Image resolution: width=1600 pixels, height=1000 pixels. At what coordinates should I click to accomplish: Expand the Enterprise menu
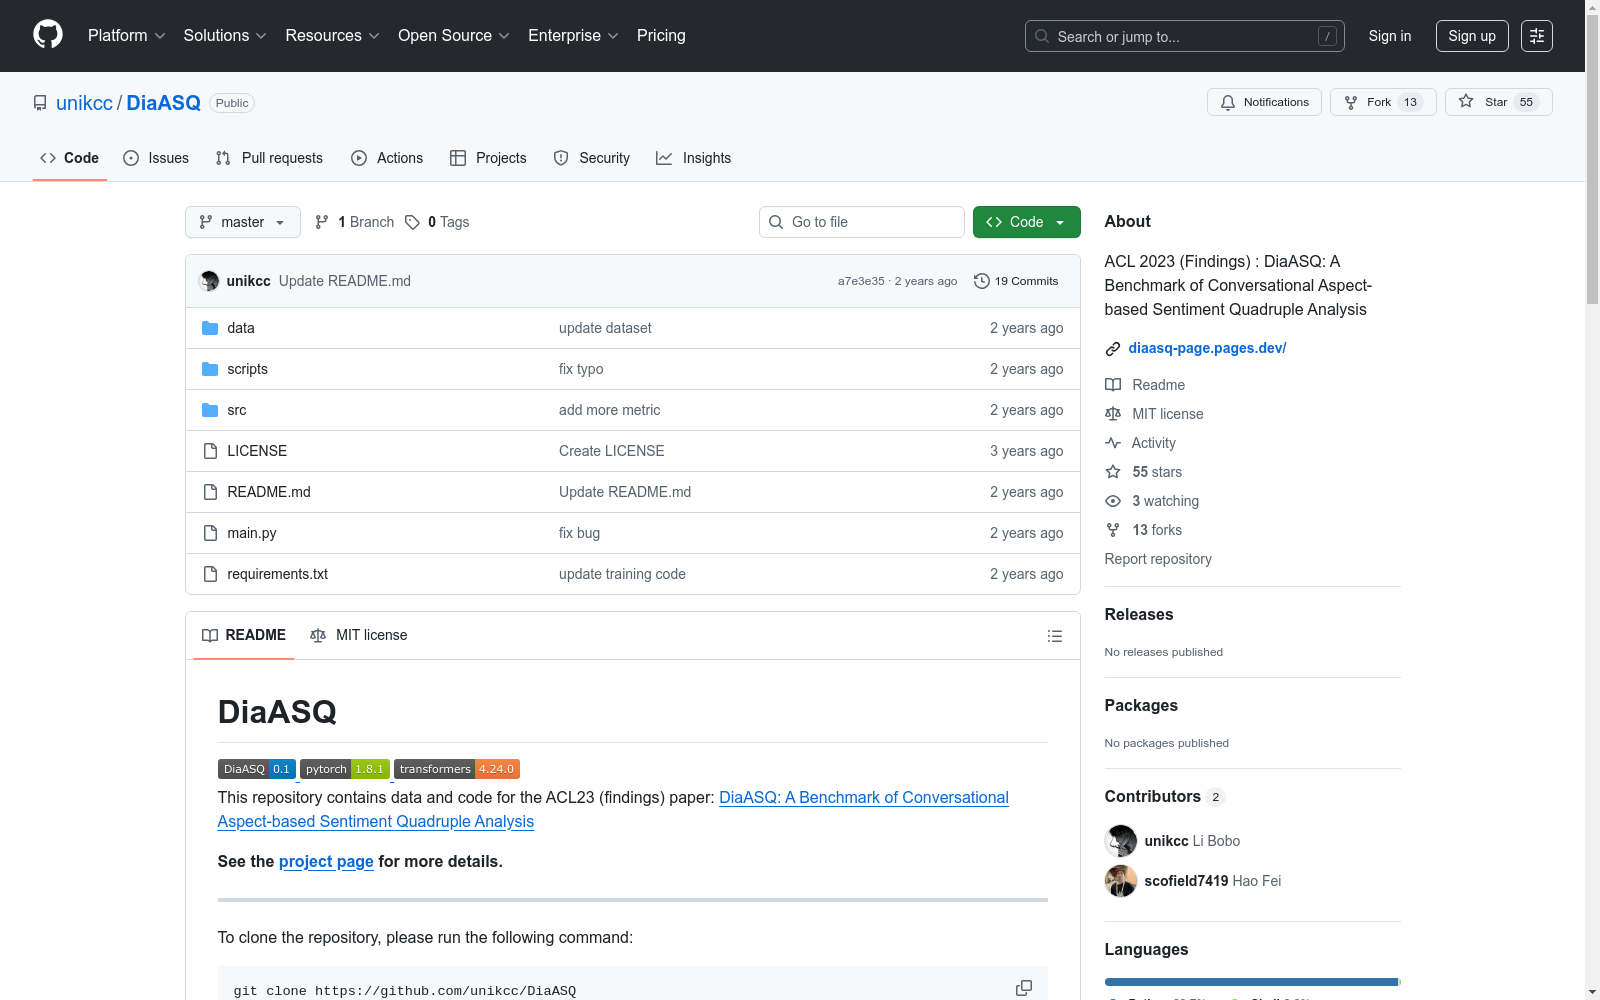tap(573, 36)
